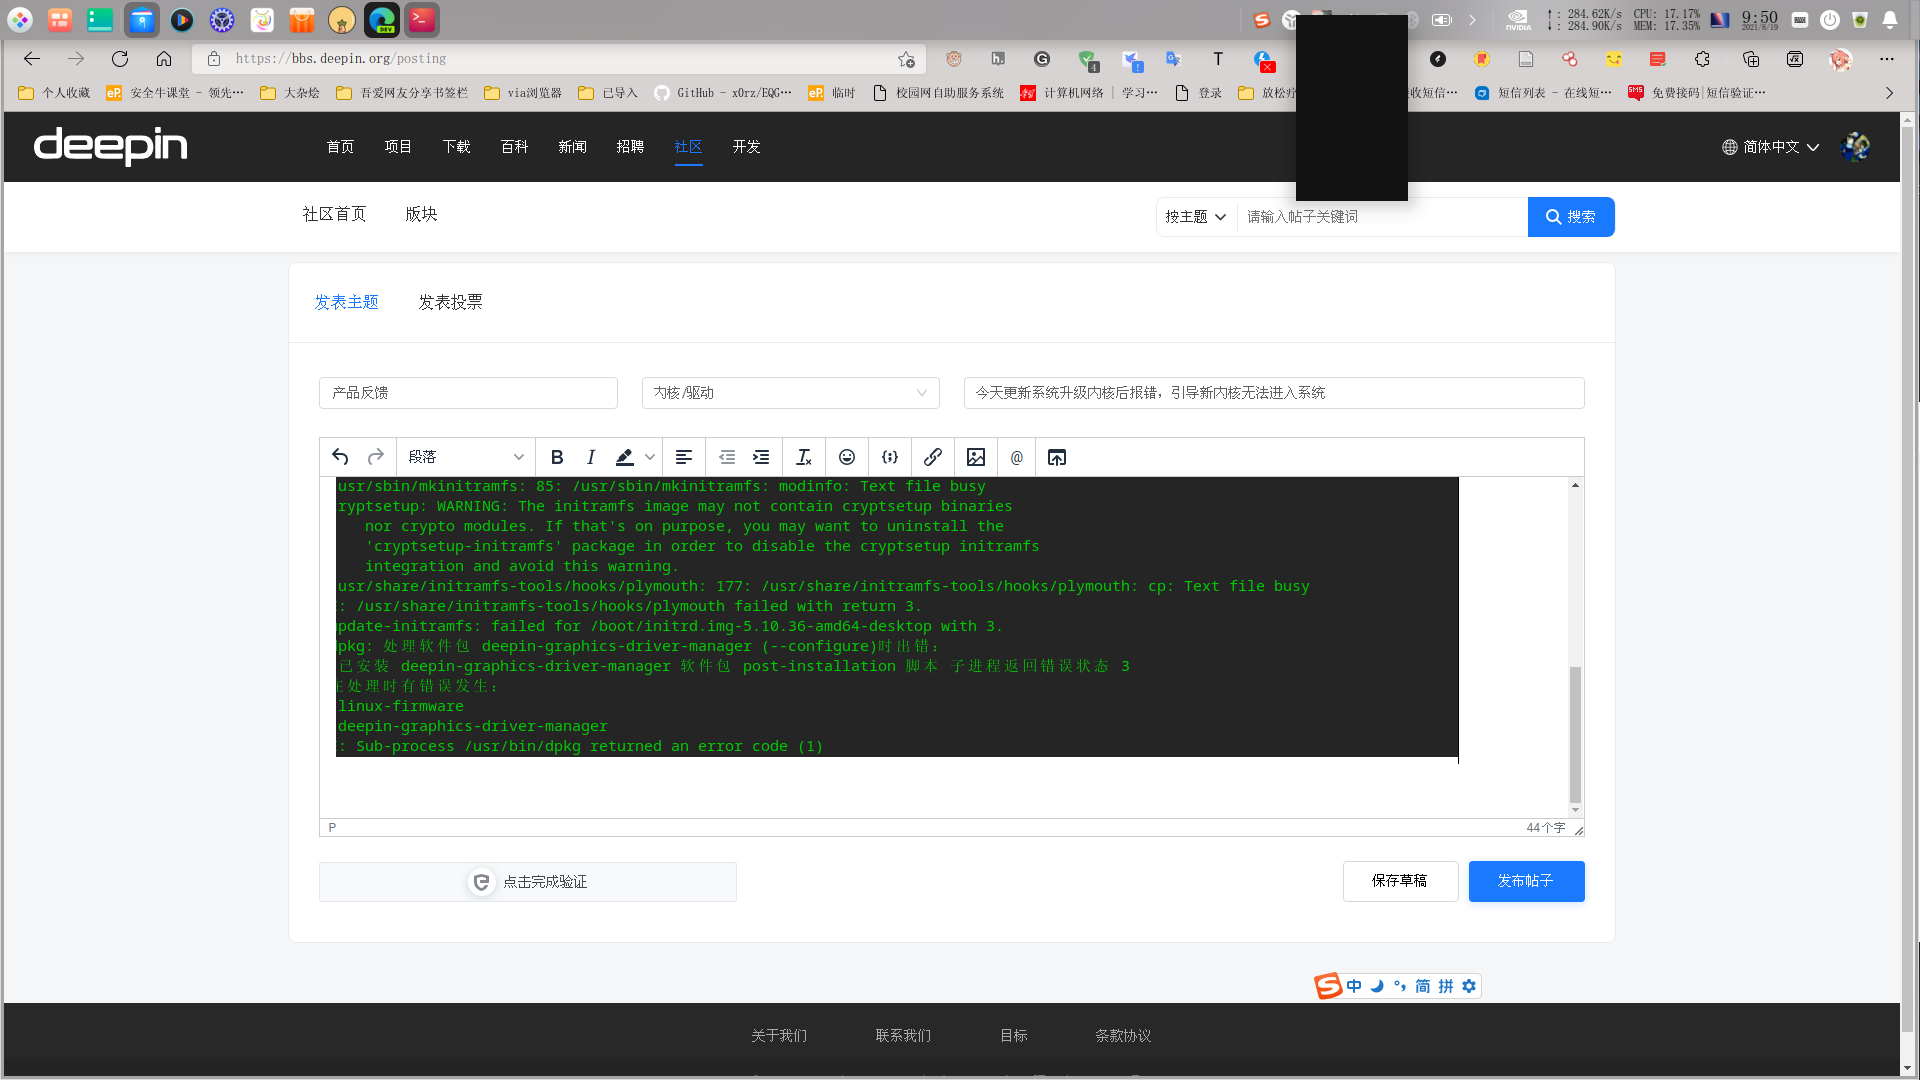Switch to the 发表投票 tab

pyautogui.click(x=450, y=302)
